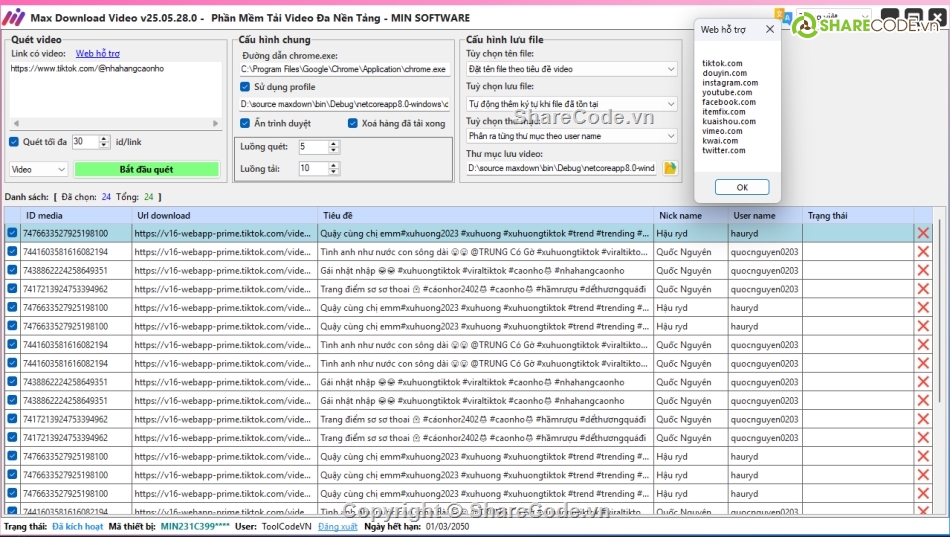Increase the Quét tối đa value with up arrow

[x=104, y=139]
